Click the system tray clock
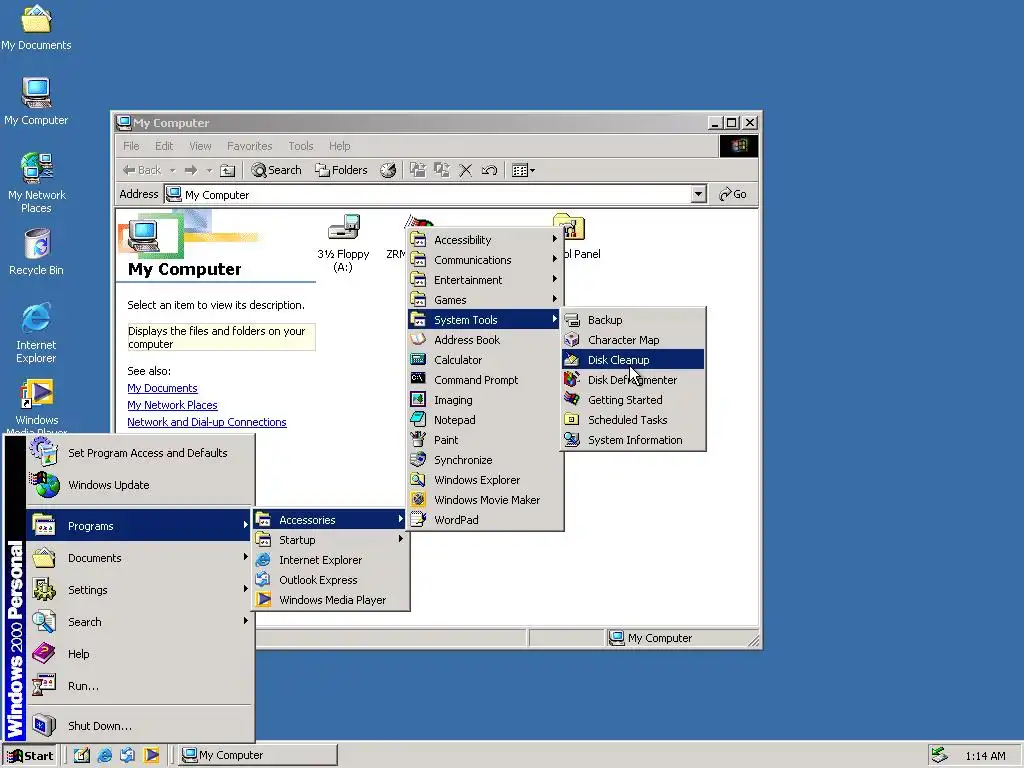 pos(985,756)
